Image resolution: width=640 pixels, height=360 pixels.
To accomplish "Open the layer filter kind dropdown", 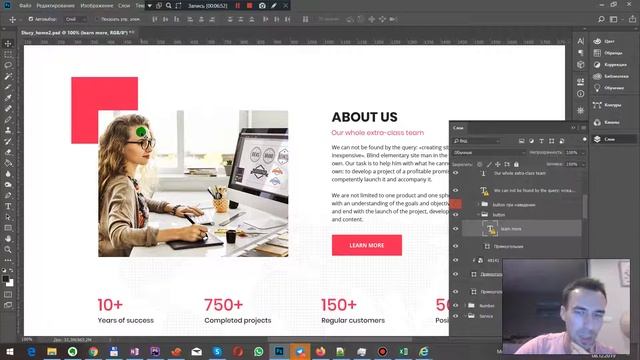I will [x=476, y=141].
